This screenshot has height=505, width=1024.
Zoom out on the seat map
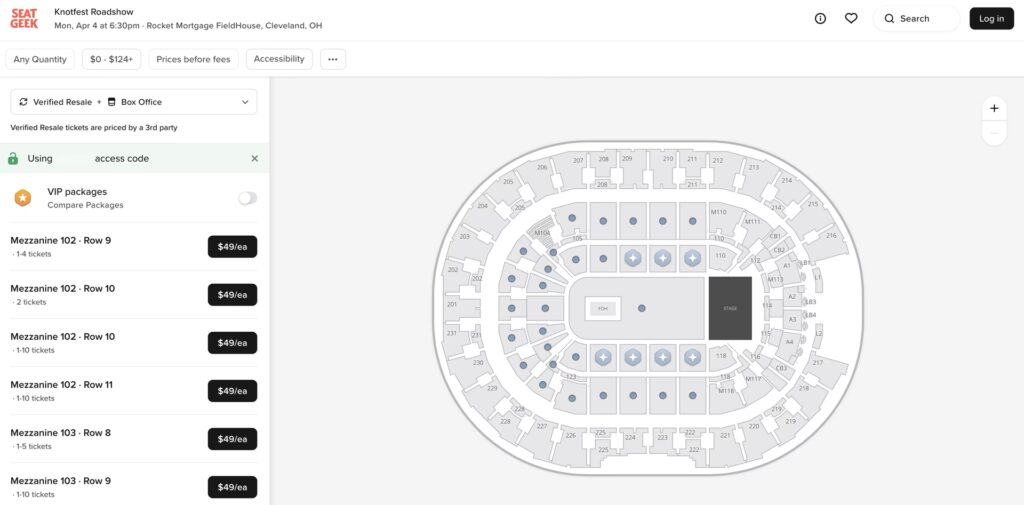(x=994, y=133)
